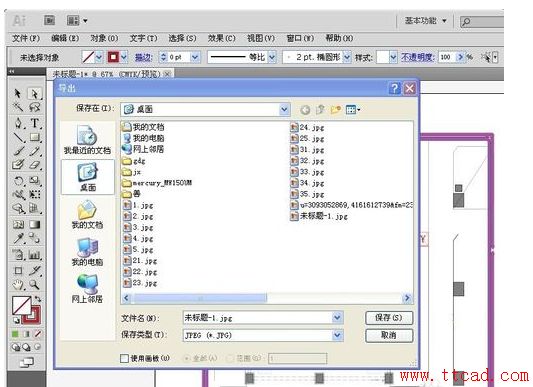Screen dimensions: 533x387
Task: Click the horizontal scrollbar thumb in file list
Action: coord(200,298)
